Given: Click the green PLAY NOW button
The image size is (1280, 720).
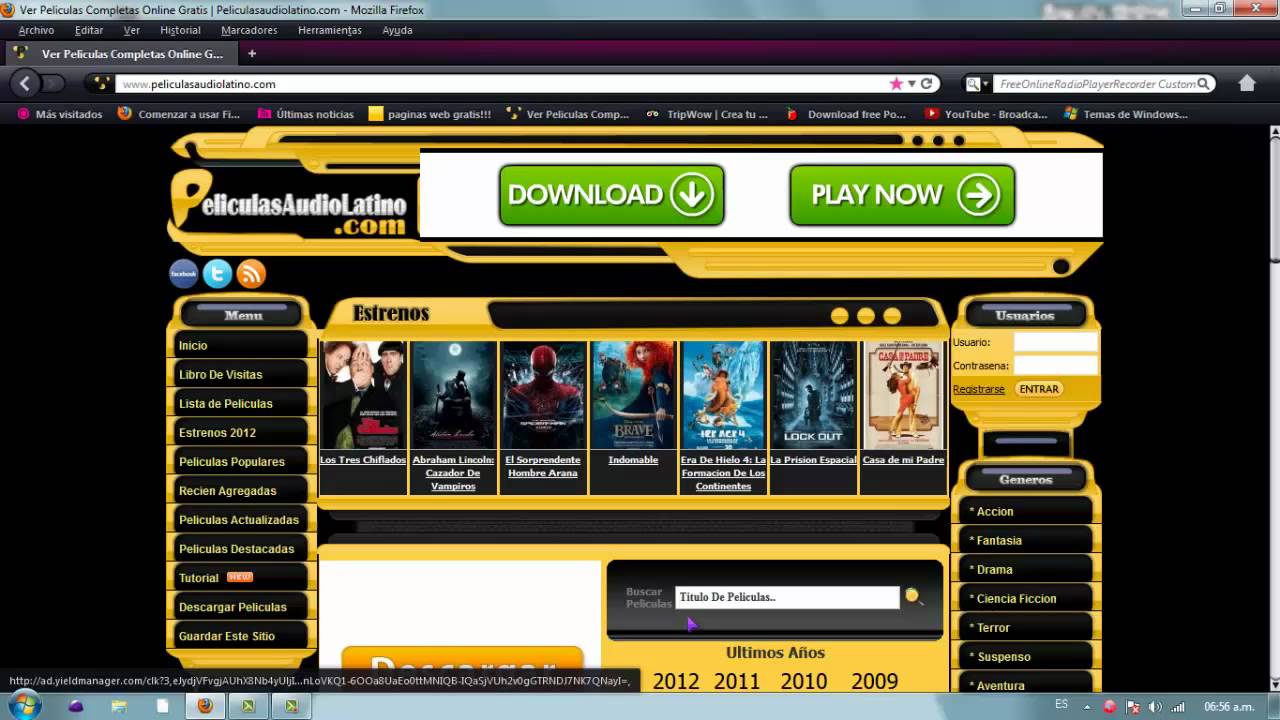Looking at the screenshot, I should (902, 195).
